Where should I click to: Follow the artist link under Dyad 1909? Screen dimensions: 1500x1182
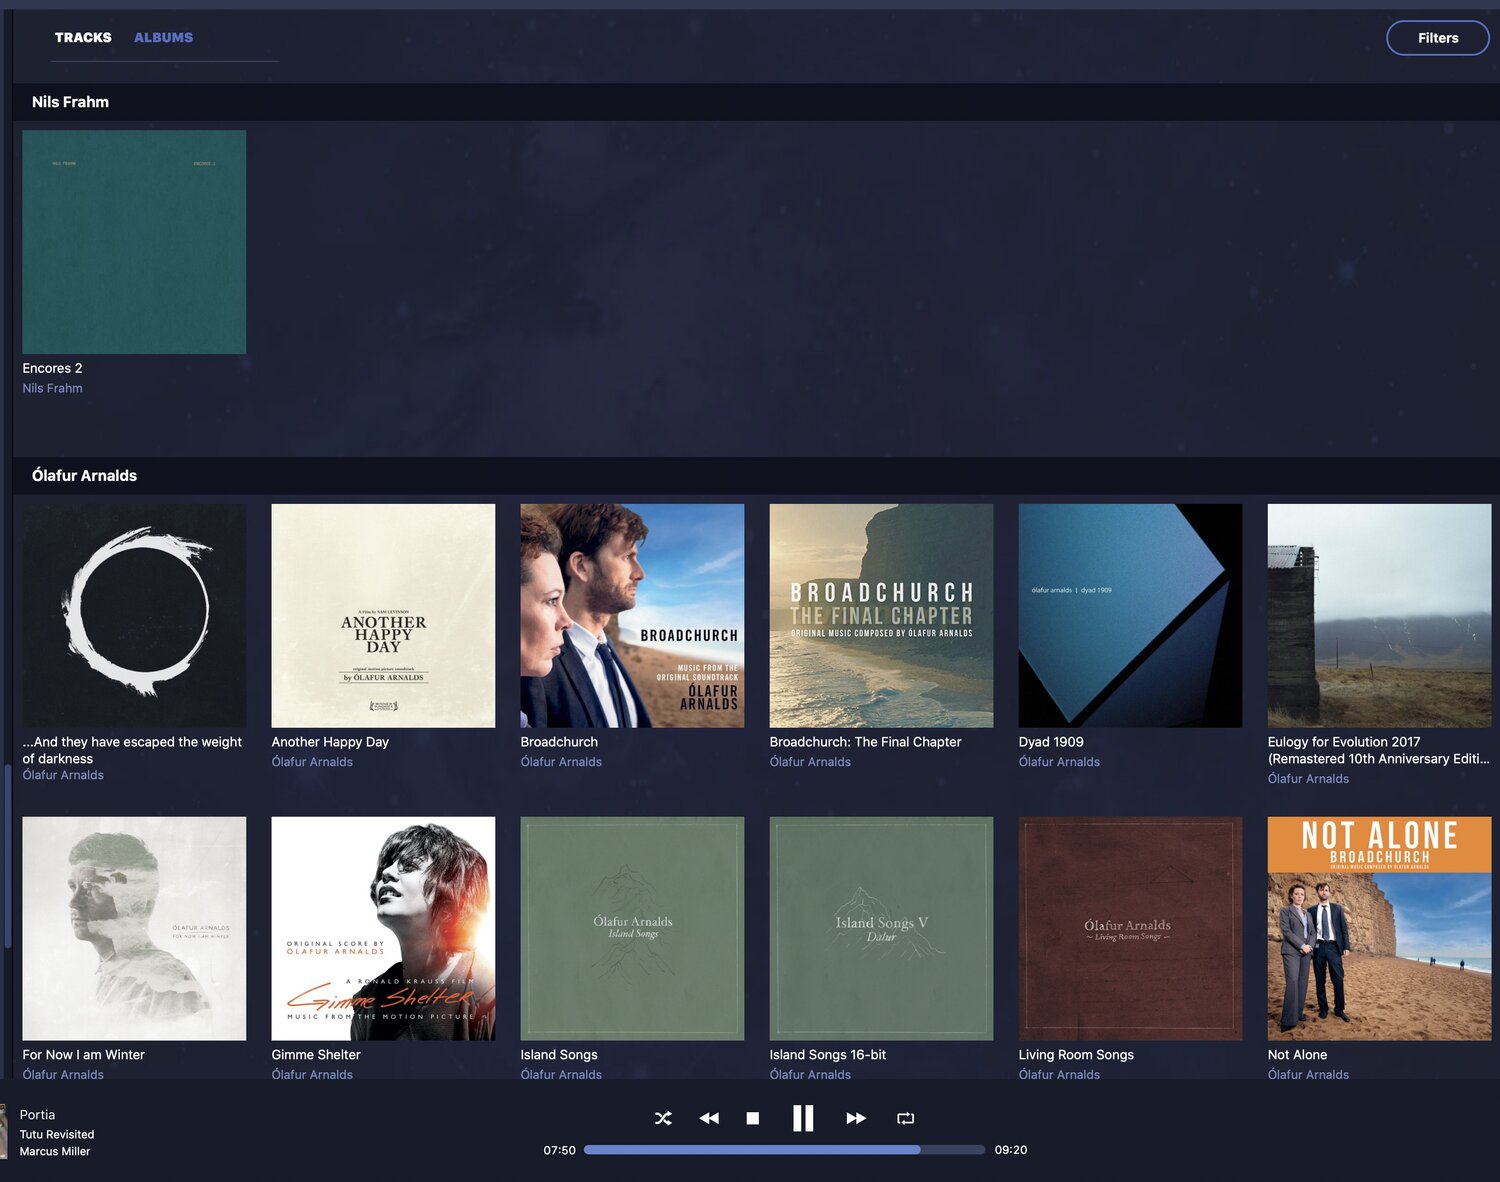click(x=1059, y=762)
